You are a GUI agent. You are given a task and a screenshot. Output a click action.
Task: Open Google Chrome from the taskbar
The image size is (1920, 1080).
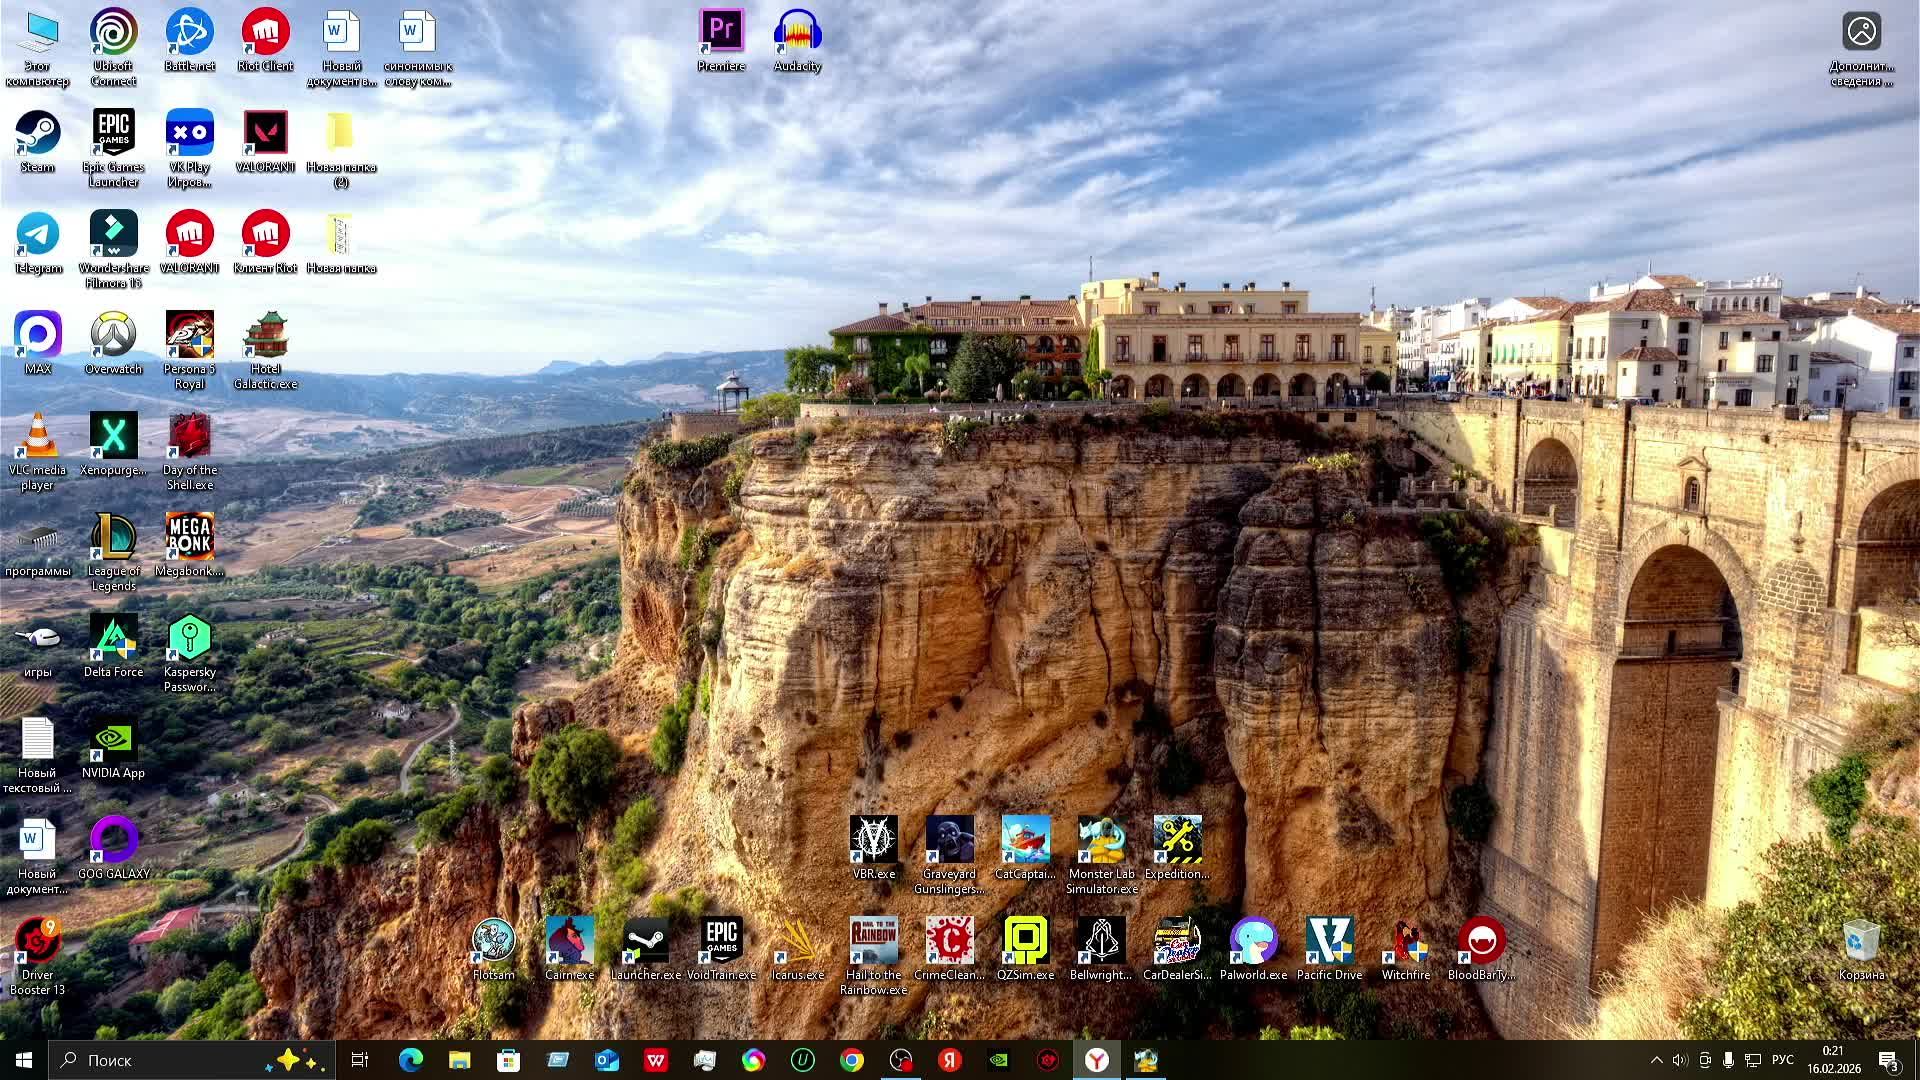click(852, 1060)
